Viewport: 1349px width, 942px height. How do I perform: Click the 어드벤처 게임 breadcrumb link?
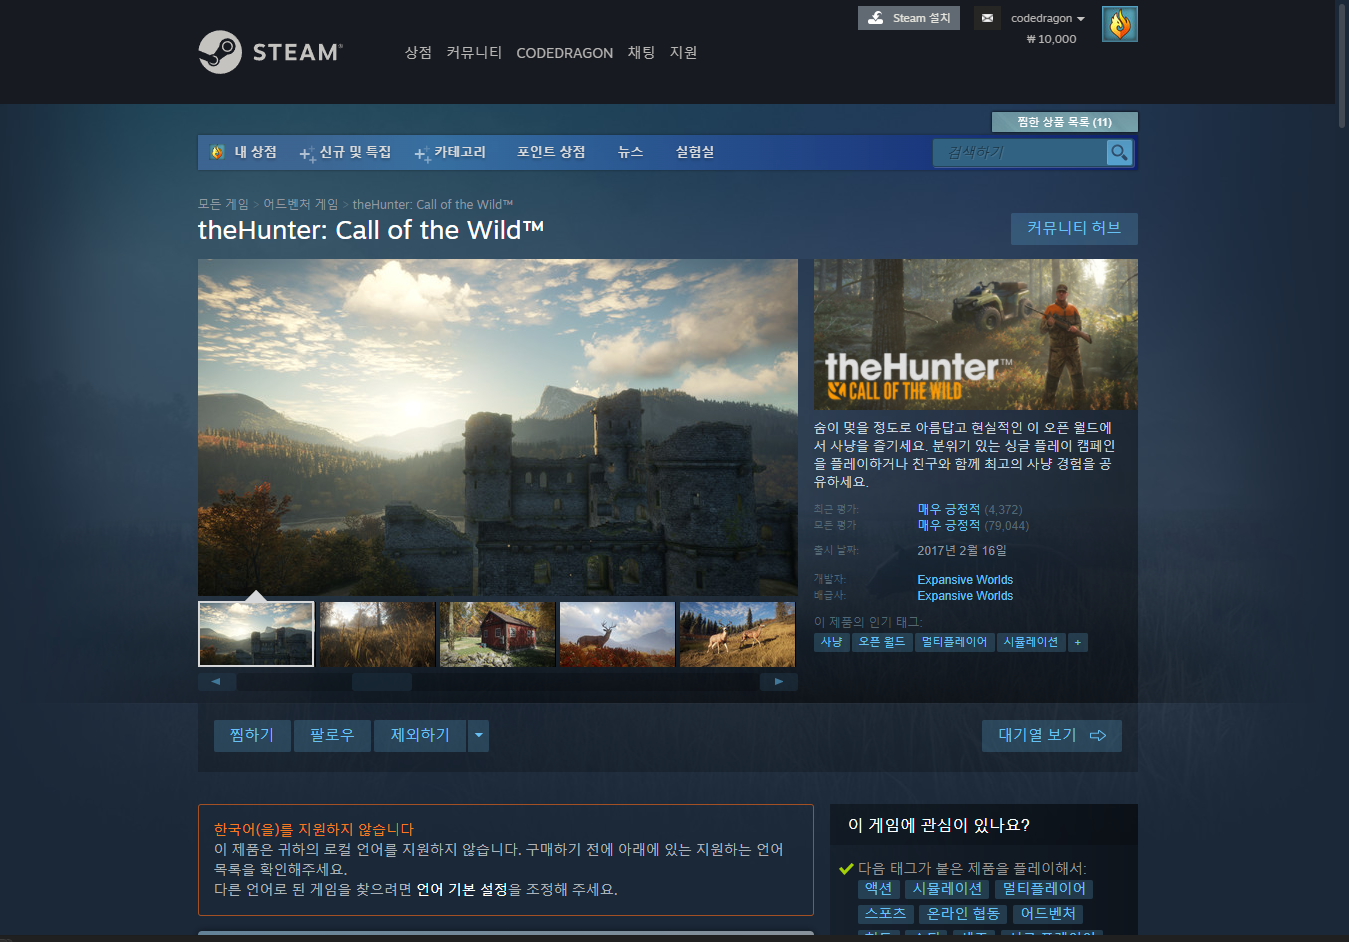click(x=300, y=204)
